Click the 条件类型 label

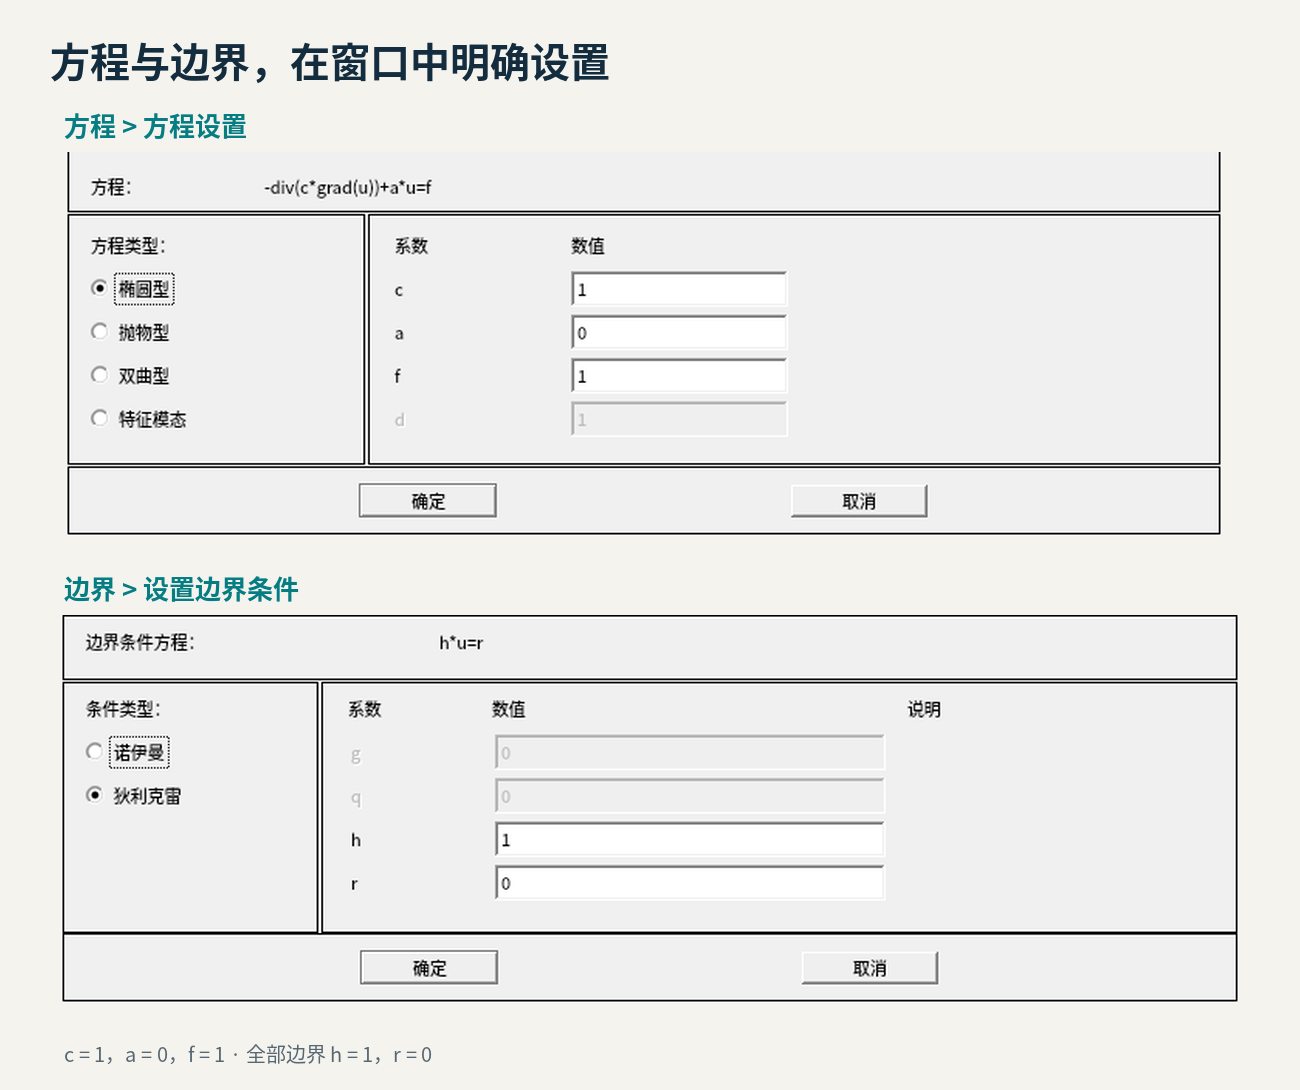tap(123, 709)
